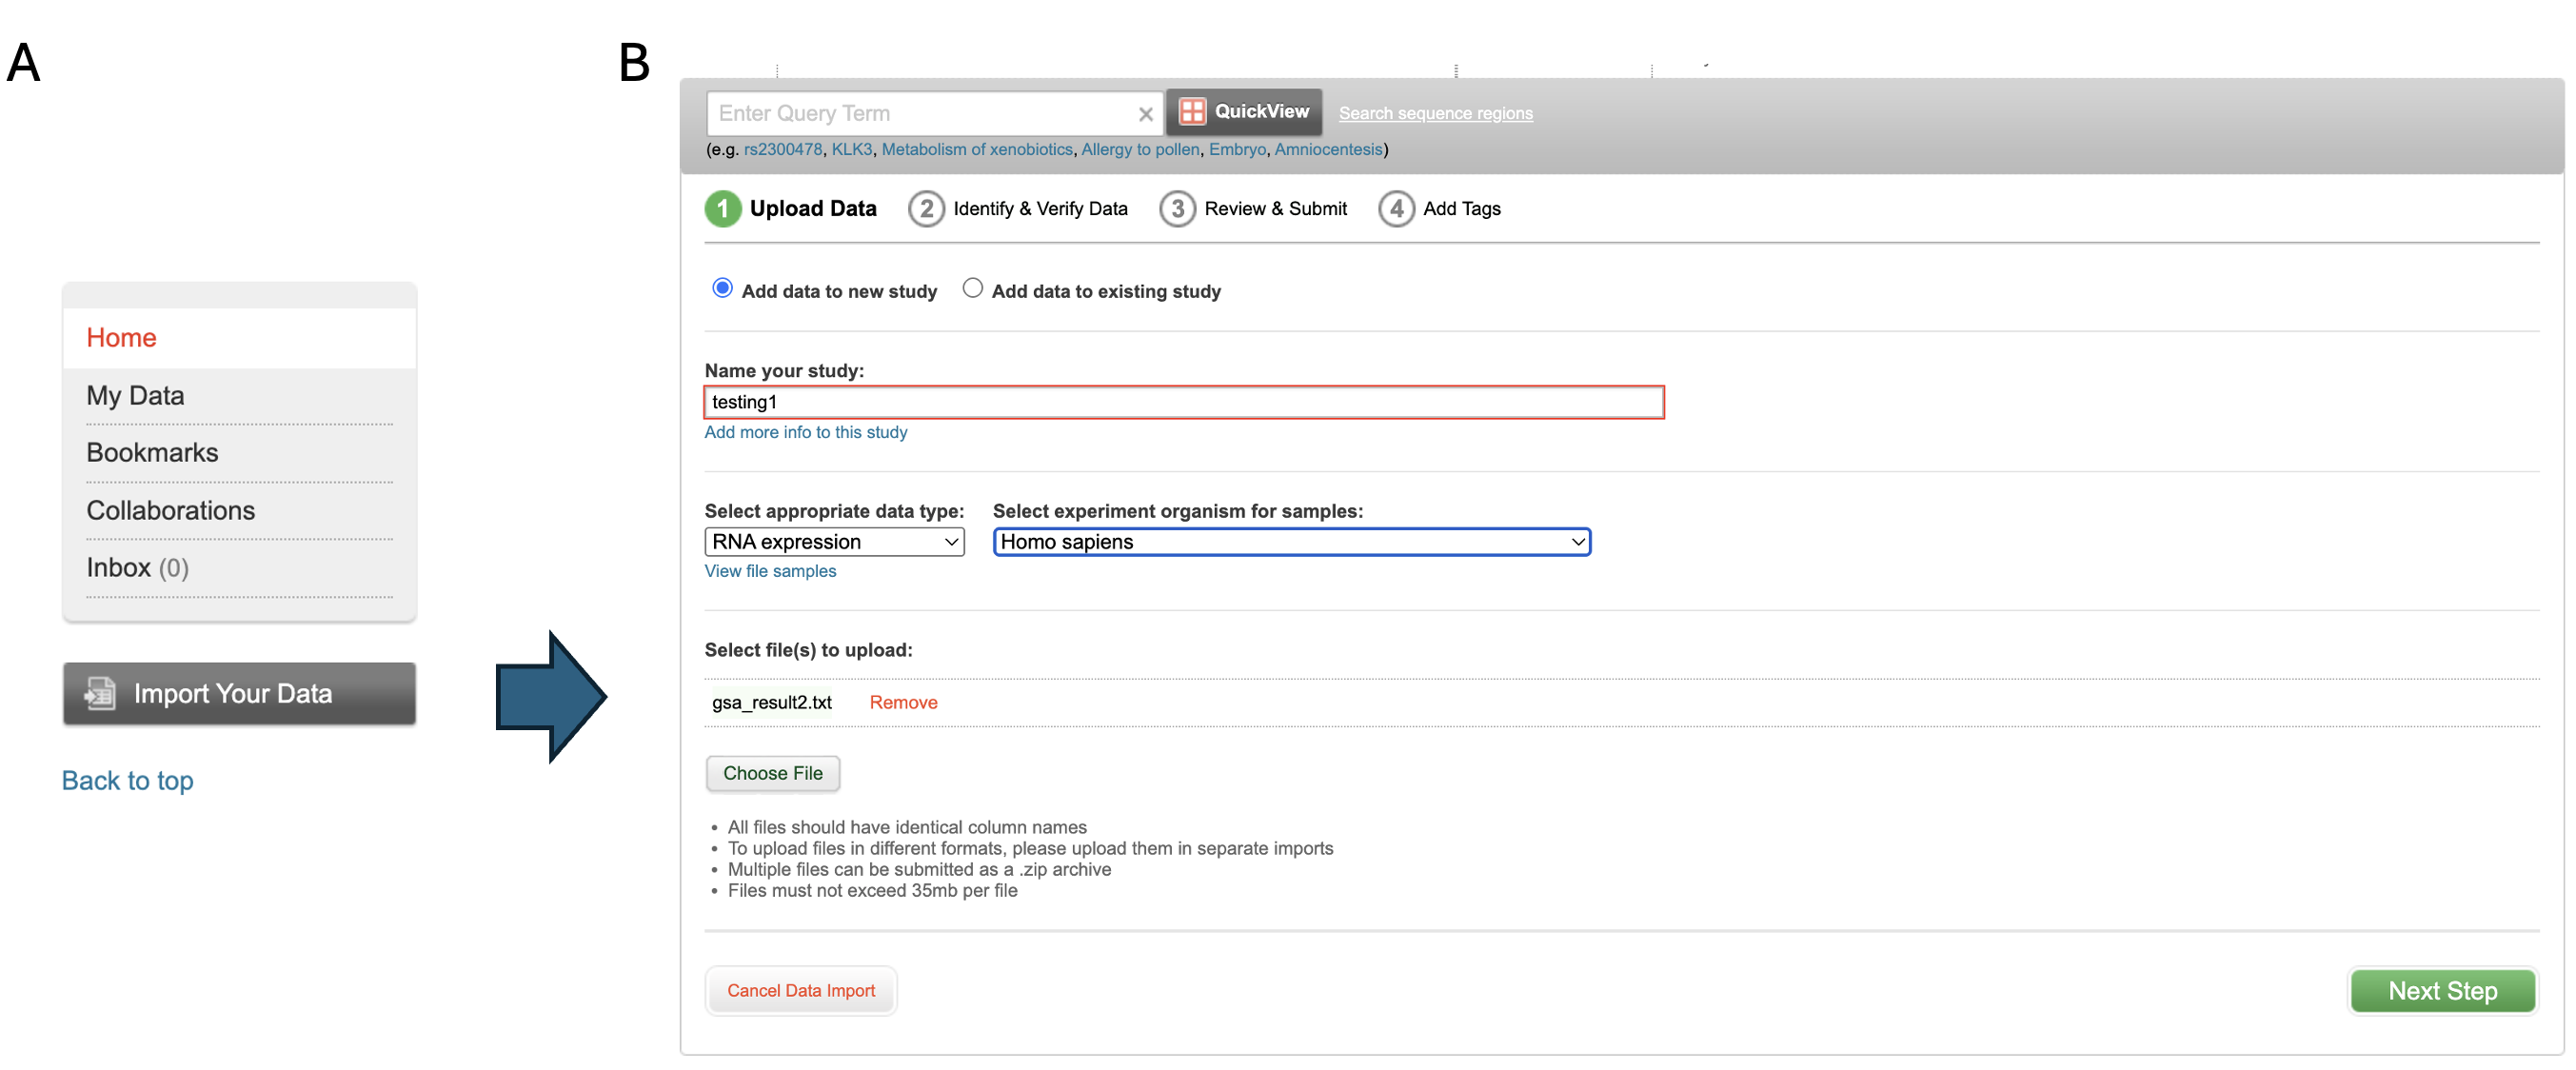
Task: Click the Next Step button
Action: pyautogui.click(x=2441, y=990)
